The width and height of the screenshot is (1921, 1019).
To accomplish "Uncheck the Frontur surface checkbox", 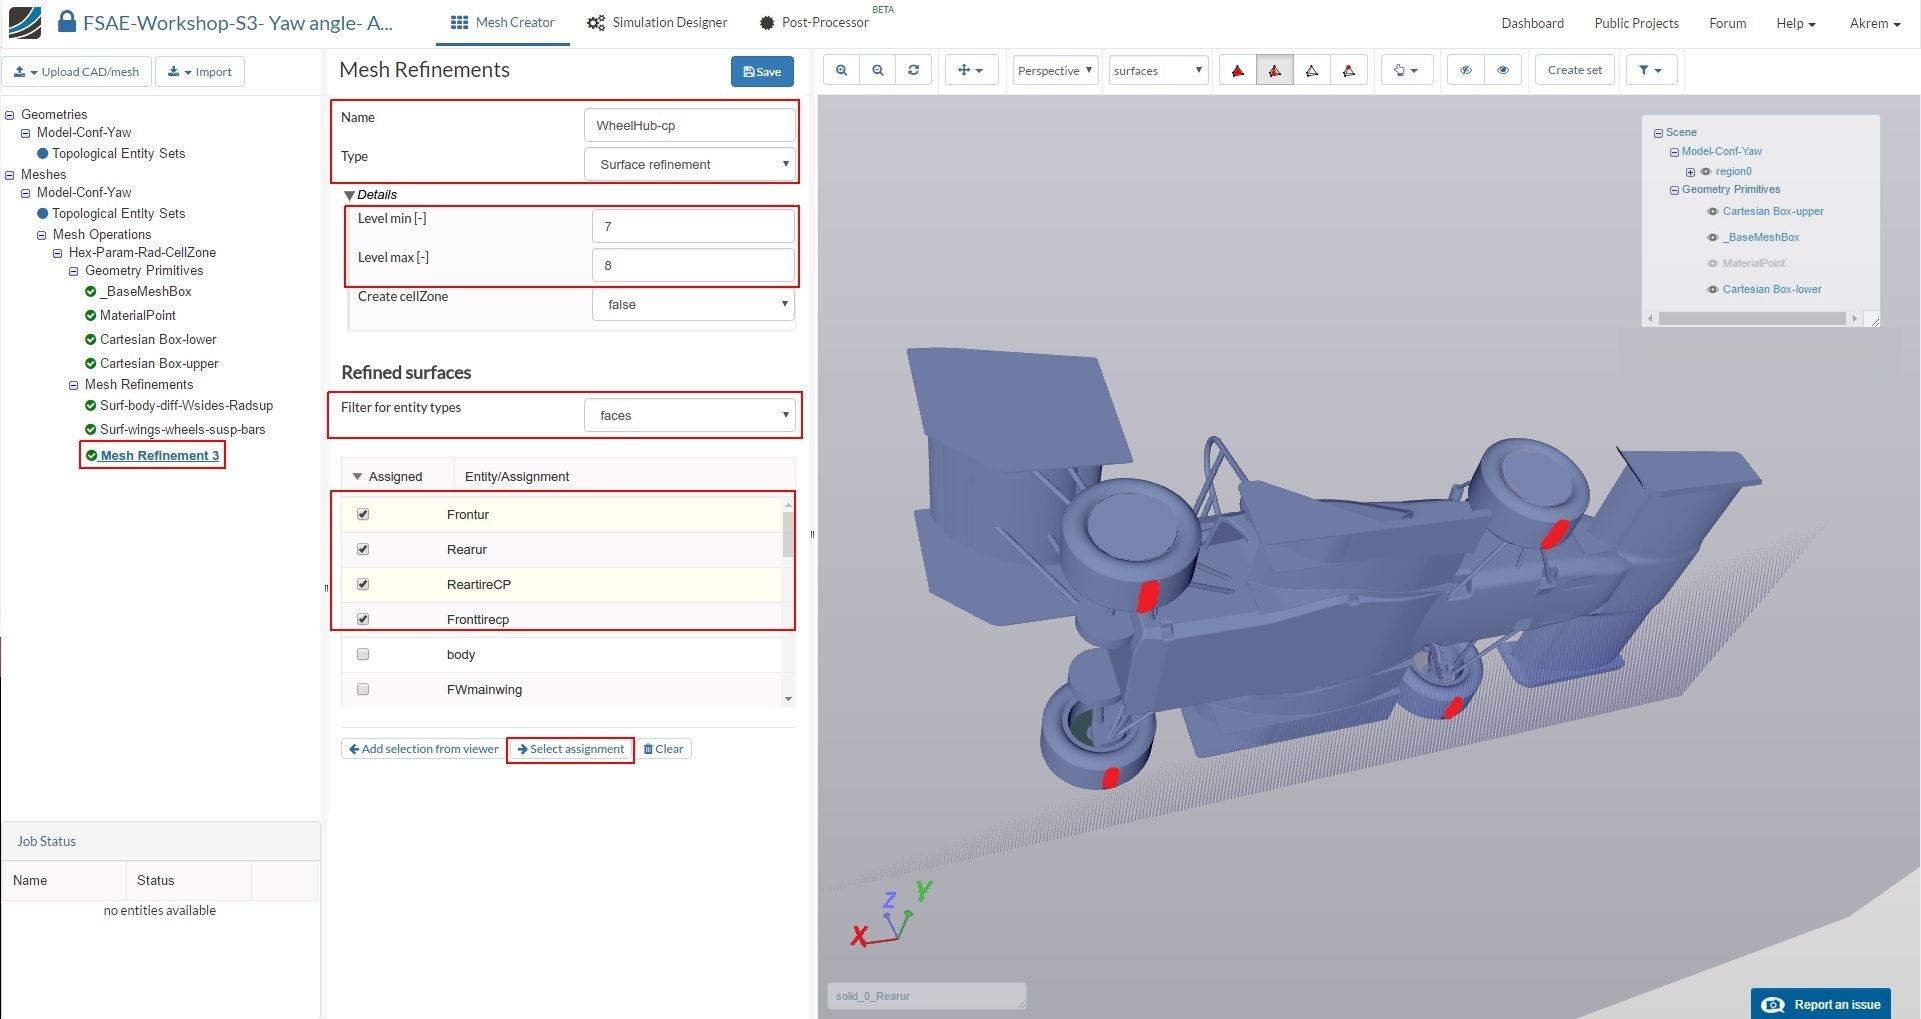I will (363, 514).
